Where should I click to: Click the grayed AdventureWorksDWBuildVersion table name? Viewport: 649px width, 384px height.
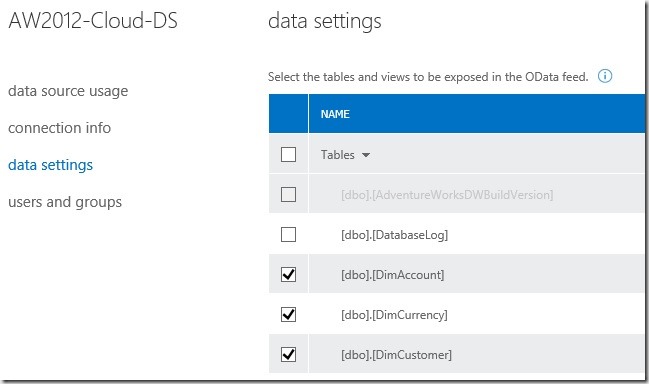coord(447,195)
